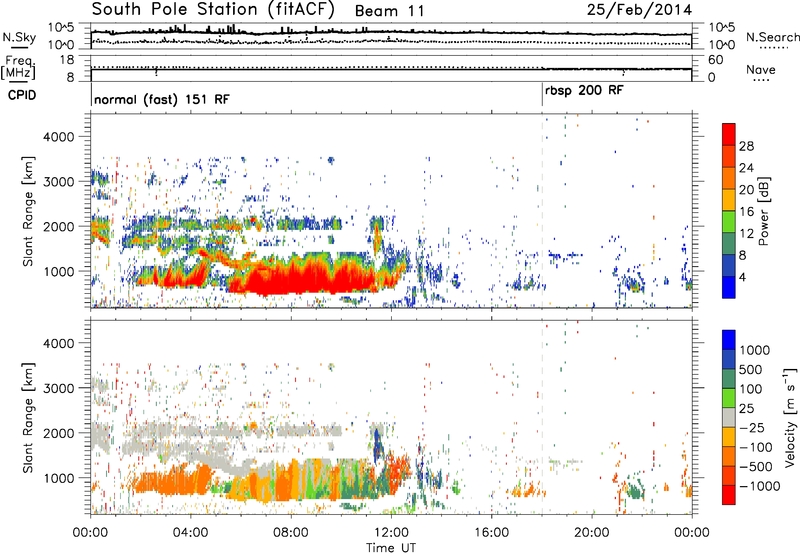Select the "Freq. [MHz]" axis label
This screenshot has width=800, height=554.
click(x=19, y=68)
